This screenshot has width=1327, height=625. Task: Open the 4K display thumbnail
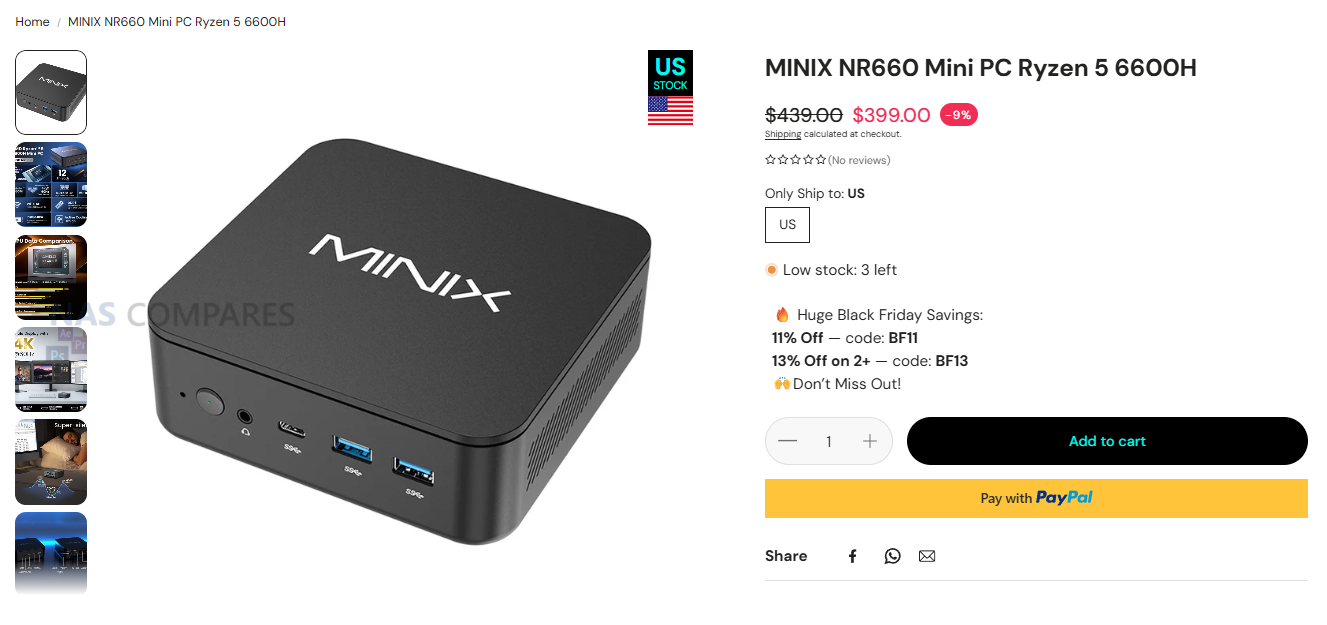click(51, 370)
